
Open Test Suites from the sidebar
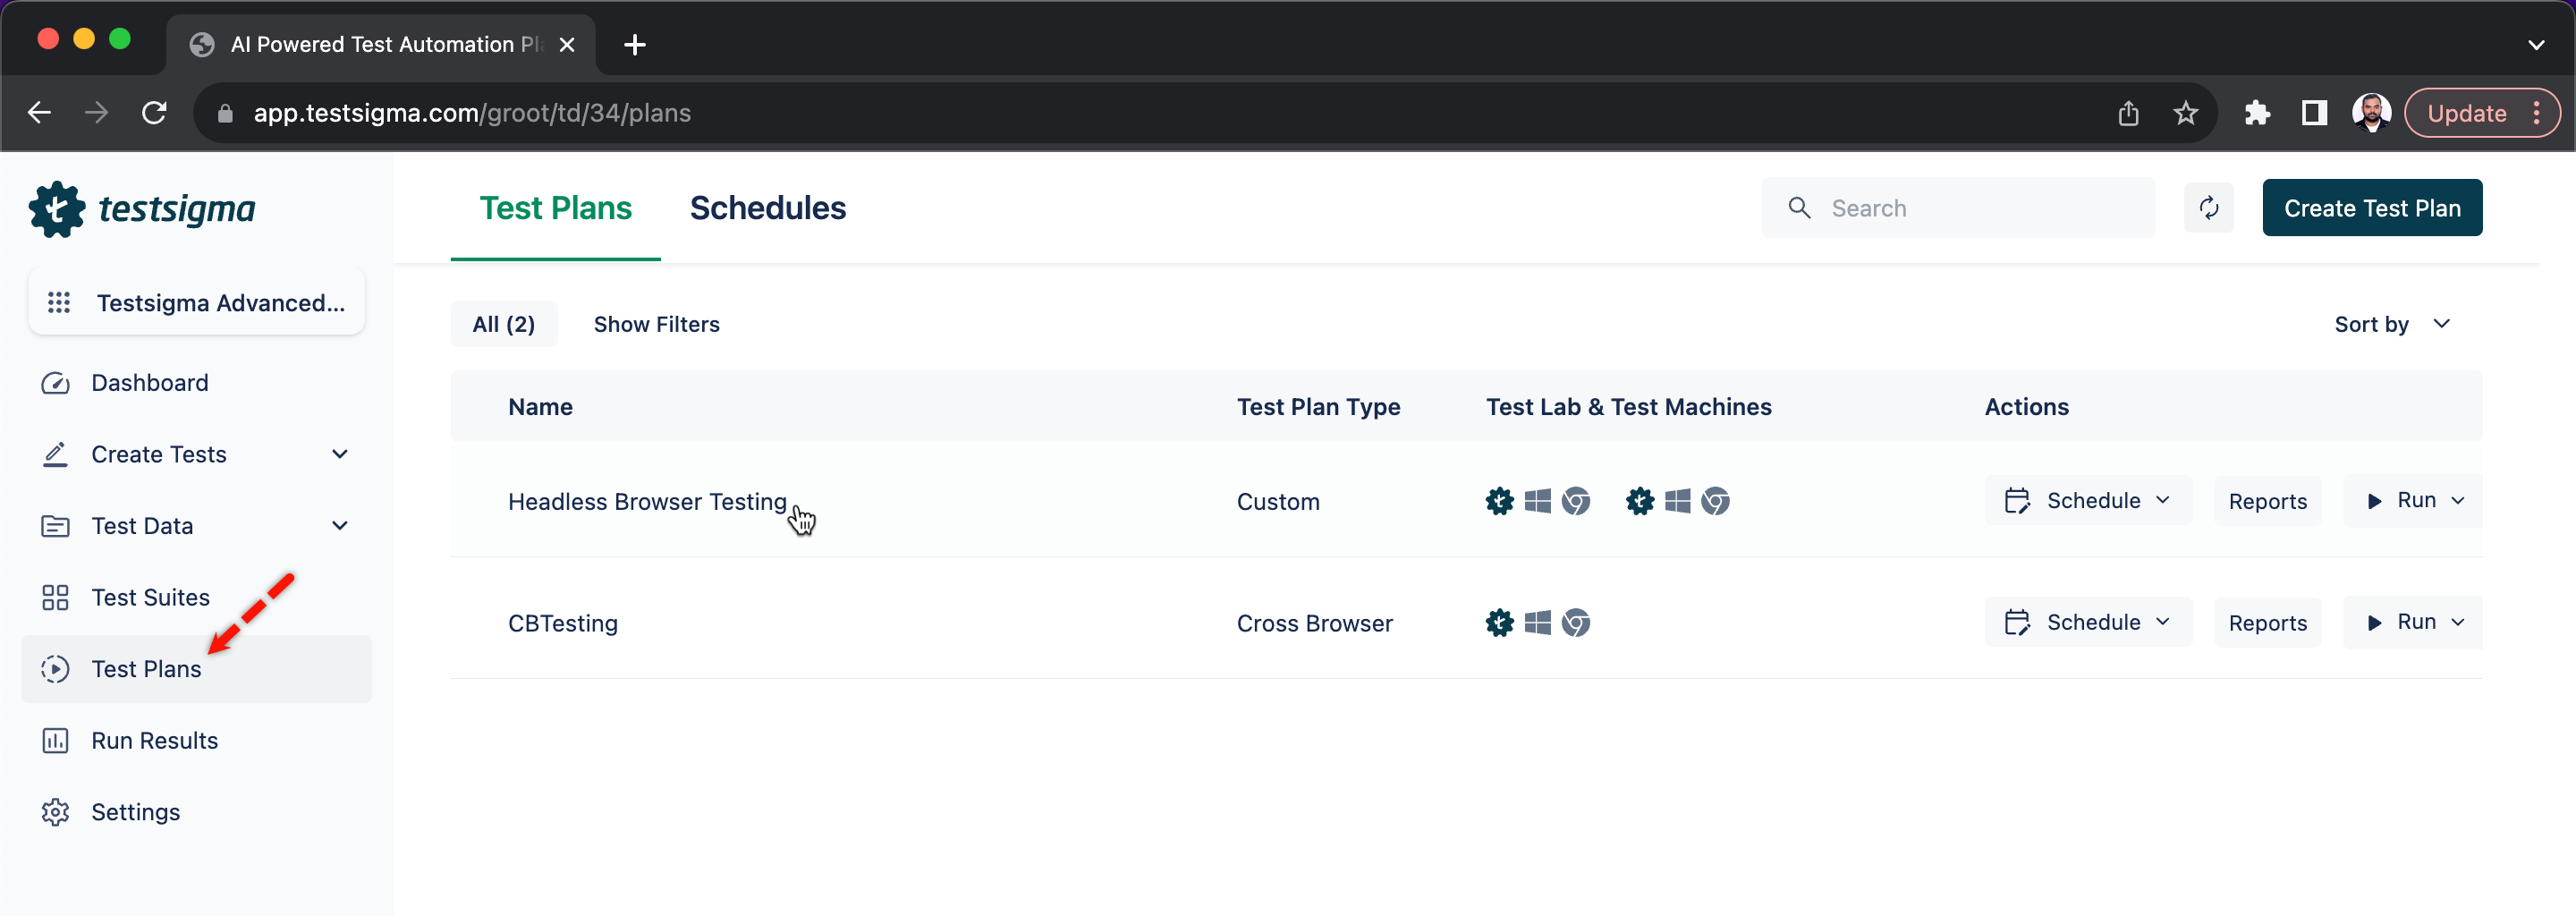[x=196, y=597]
